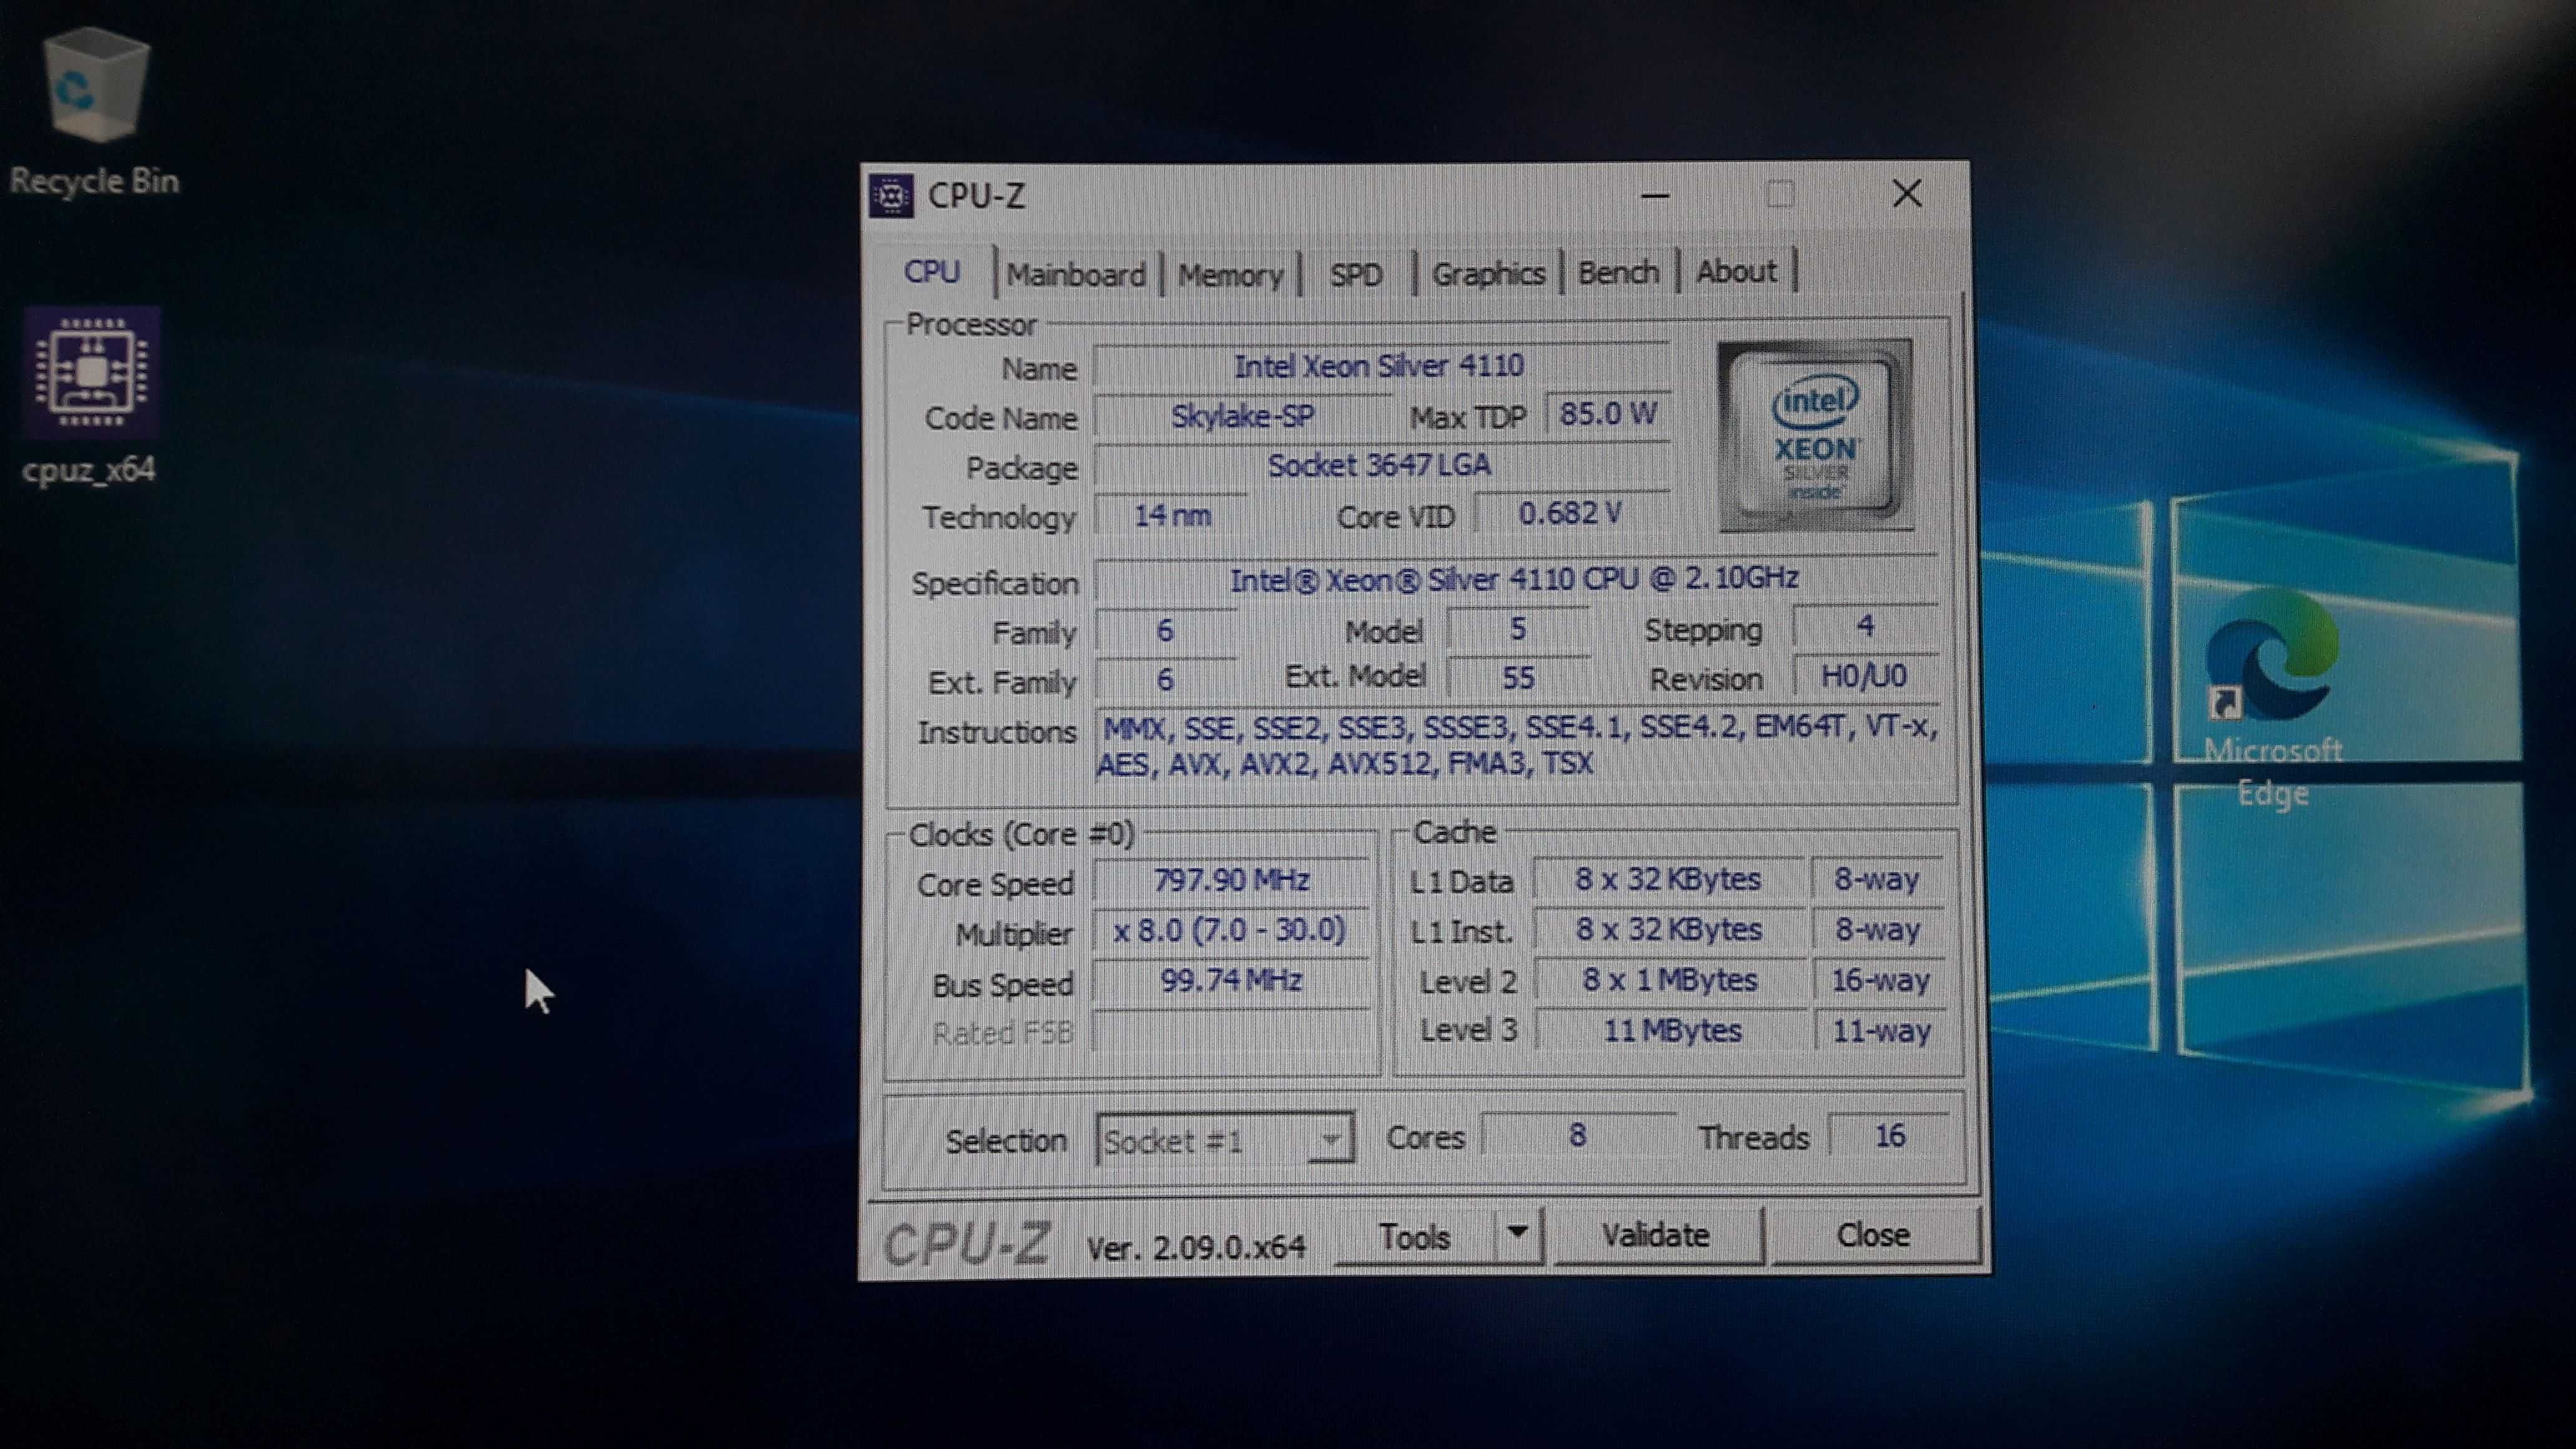Click the Validate button

point(1656,1235)
